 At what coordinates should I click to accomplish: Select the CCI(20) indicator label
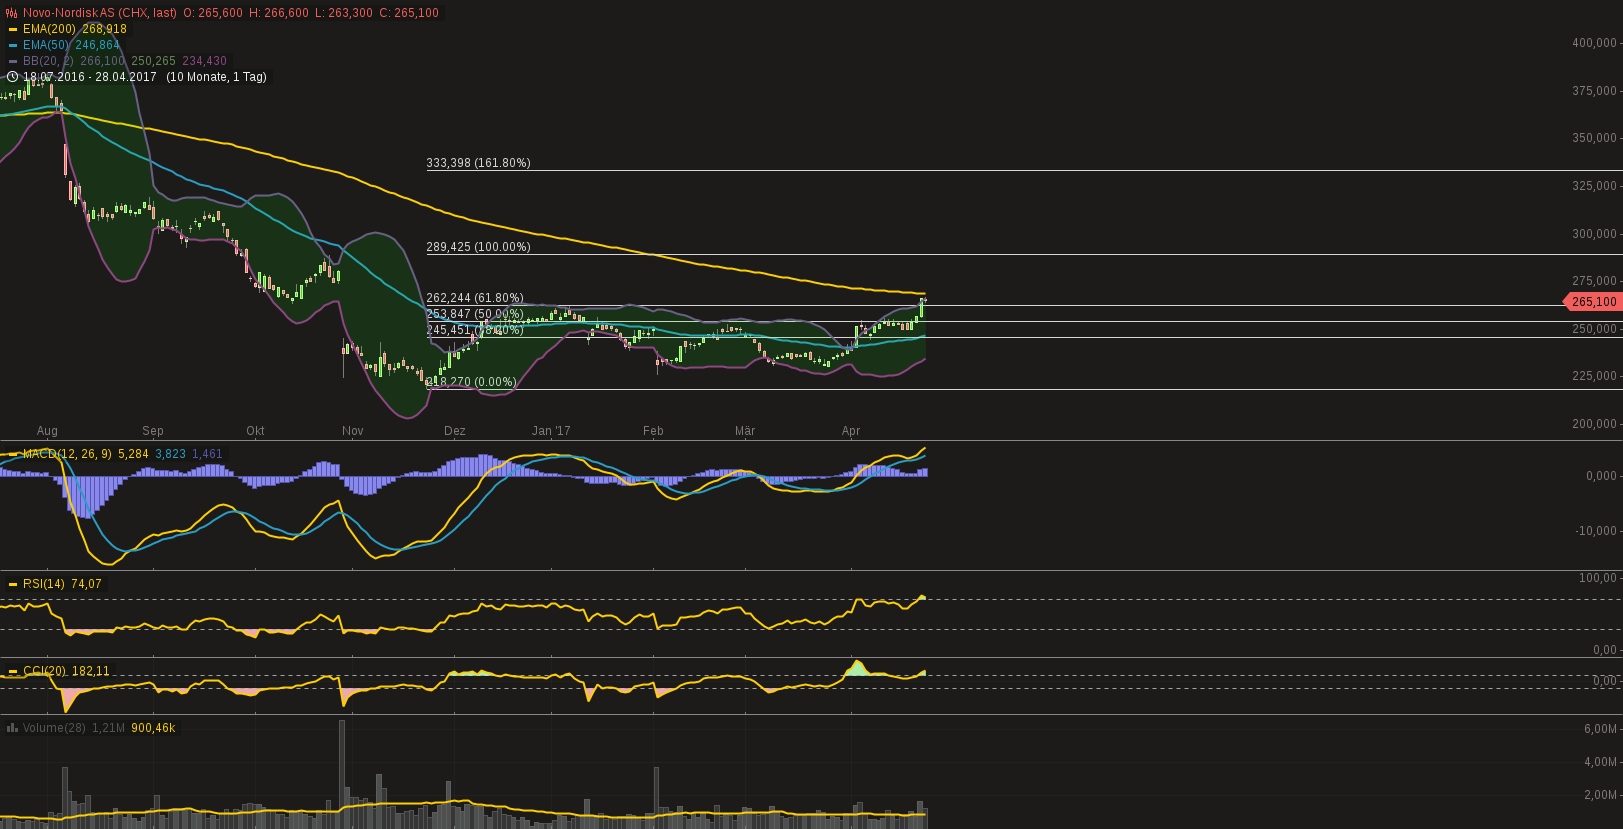coord(44,671)
